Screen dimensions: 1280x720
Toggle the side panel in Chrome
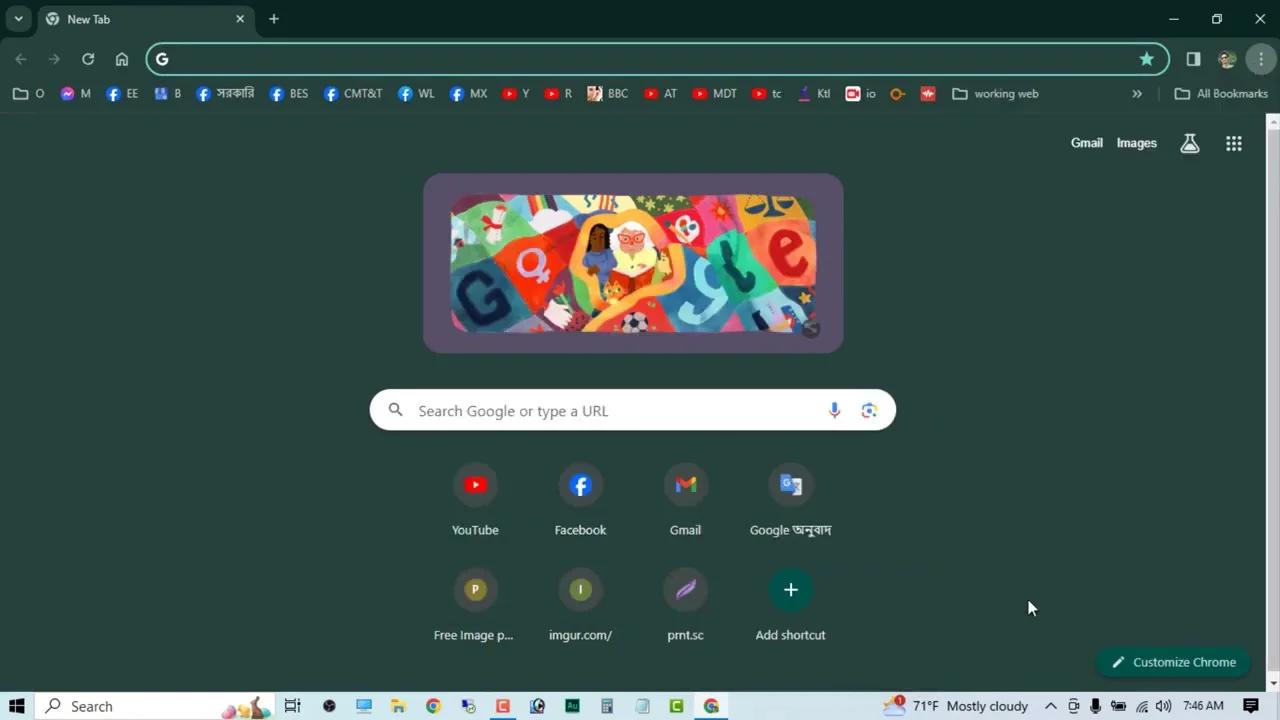click(1192, 59)
